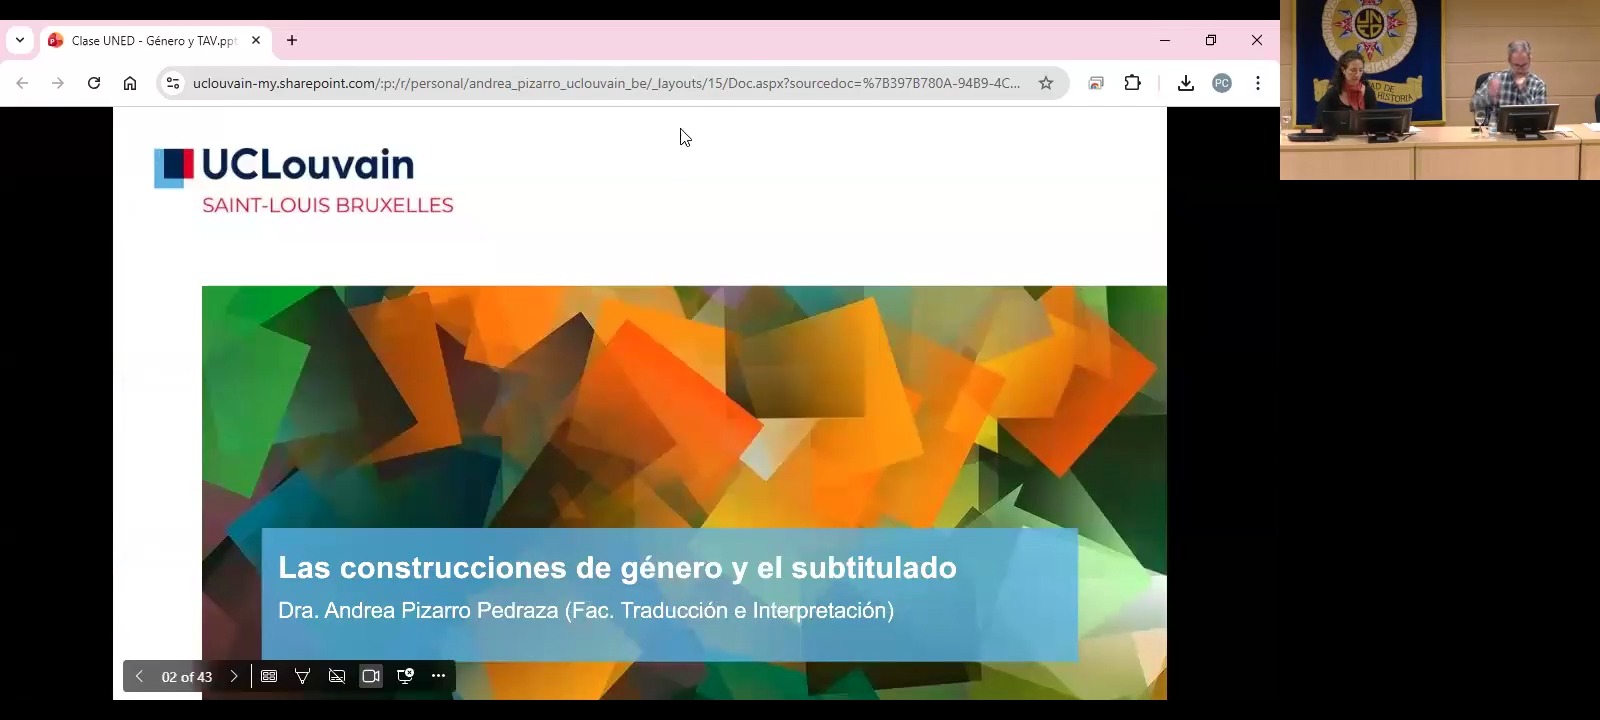Bookmark this page with star icon
This screenshot has height=720, width=1600.
1046,83
